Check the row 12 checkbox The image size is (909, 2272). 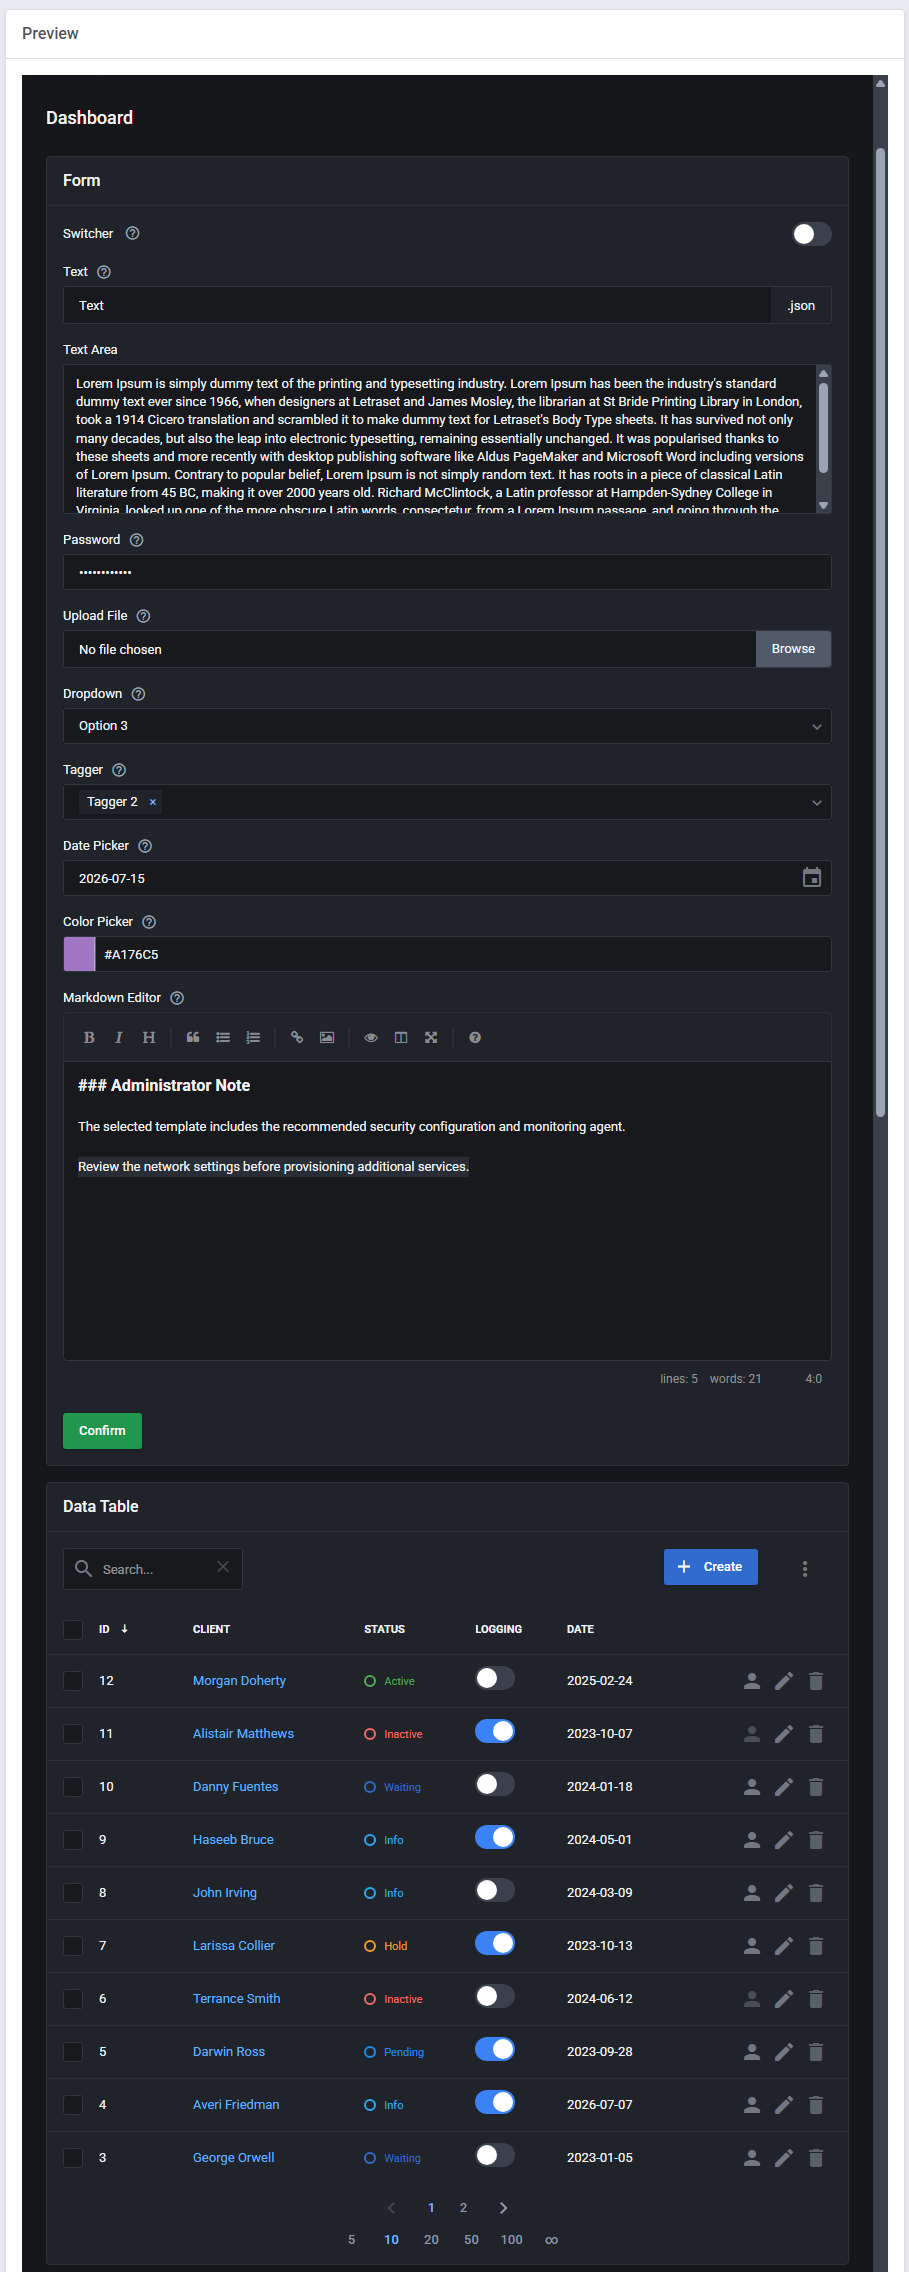point(73,1681)
